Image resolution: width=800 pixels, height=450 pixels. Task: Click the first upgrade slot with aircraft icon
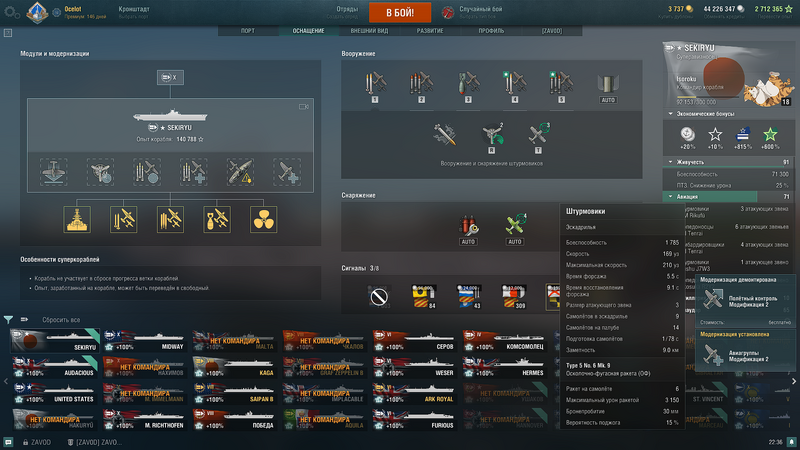(x=54, y=172)
